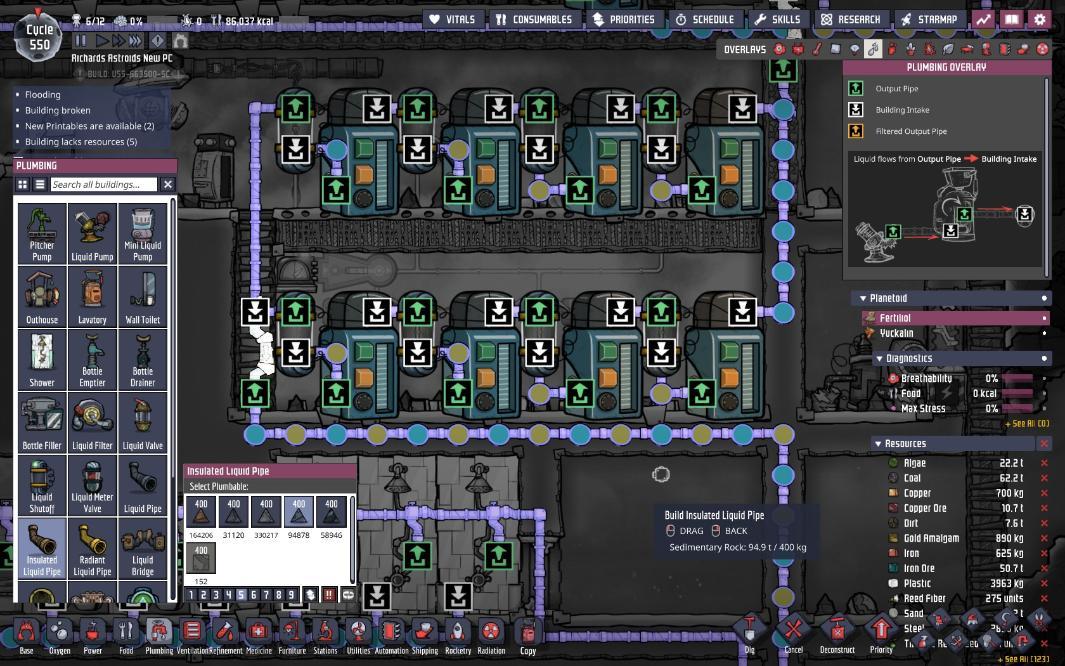Open the Oxygen build category
The image size is (1065, 666).
click(x=59, y=634)
